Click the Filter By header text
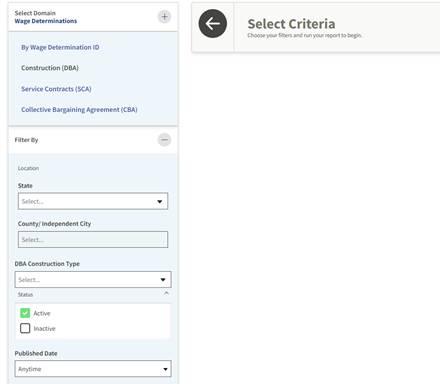This screenshot has height=384, width=440. (26, 140)
